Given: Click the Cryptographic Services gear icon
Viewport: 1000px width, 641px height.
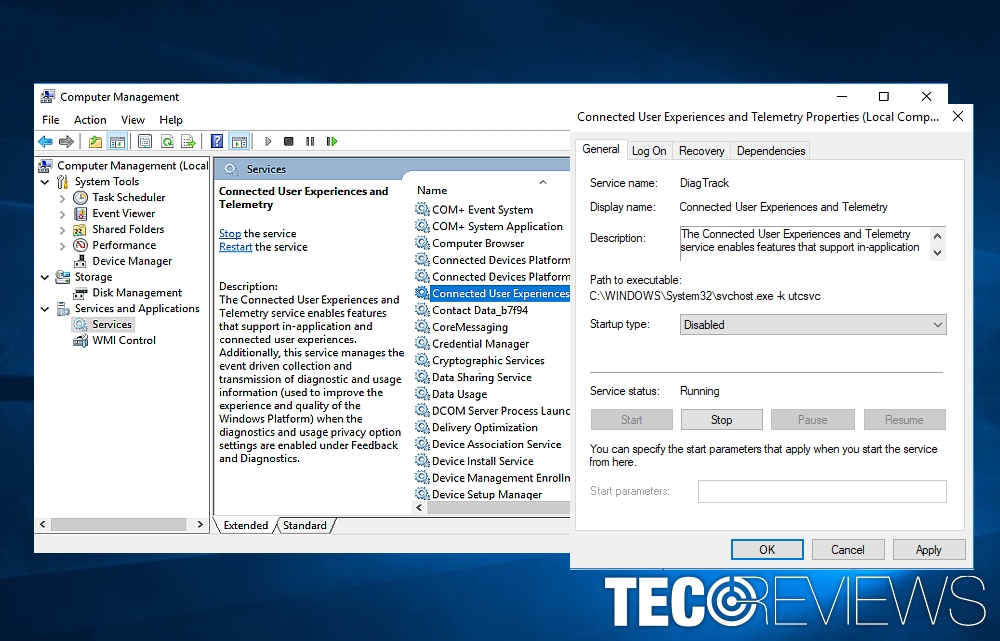Looking at the screenshot, I should tap(422, 360).
